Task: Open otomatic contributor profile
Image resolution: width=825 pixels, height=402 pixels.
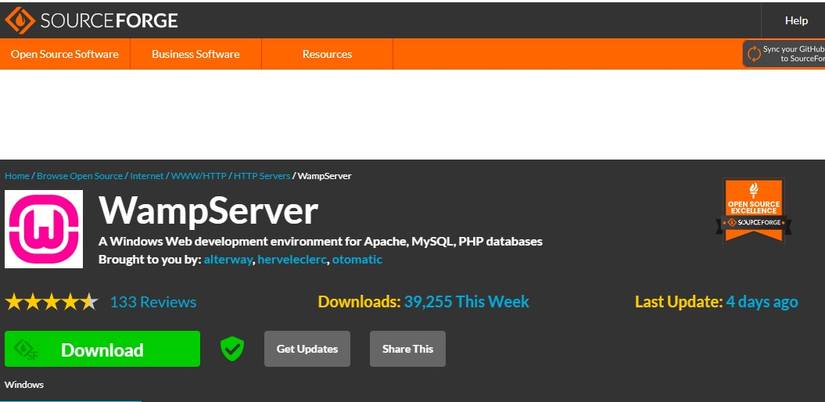Action: click(357, 259)
